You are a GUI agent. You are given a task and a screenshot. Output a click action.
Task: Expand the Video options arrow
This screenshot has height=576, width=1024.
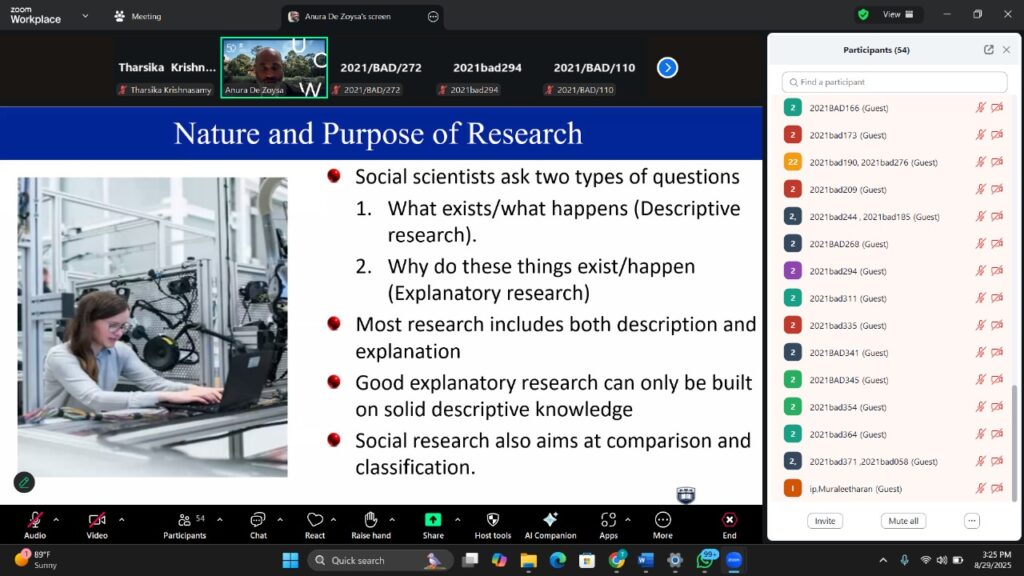pyautogui.click(x=121, y=519)
